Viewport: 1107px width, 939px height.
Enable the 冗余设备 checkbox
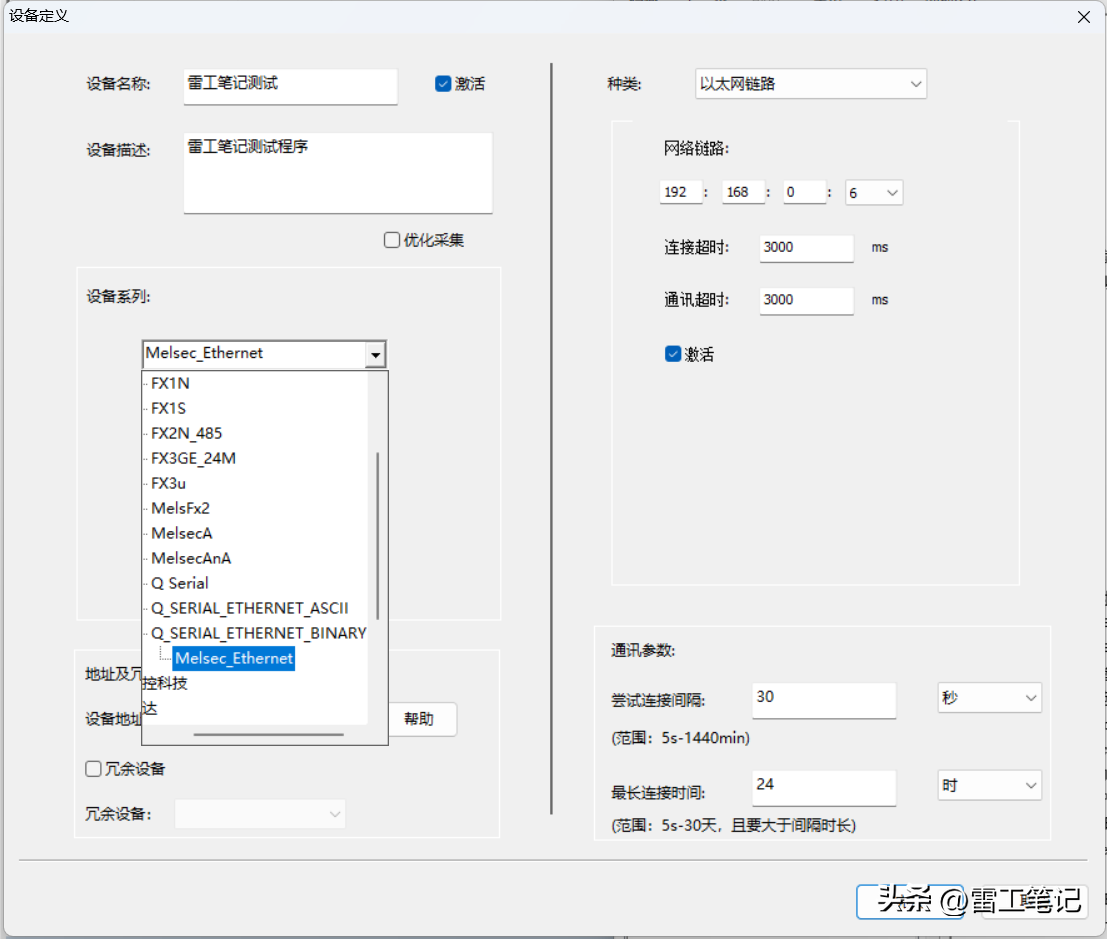click(x=94, y=769)
